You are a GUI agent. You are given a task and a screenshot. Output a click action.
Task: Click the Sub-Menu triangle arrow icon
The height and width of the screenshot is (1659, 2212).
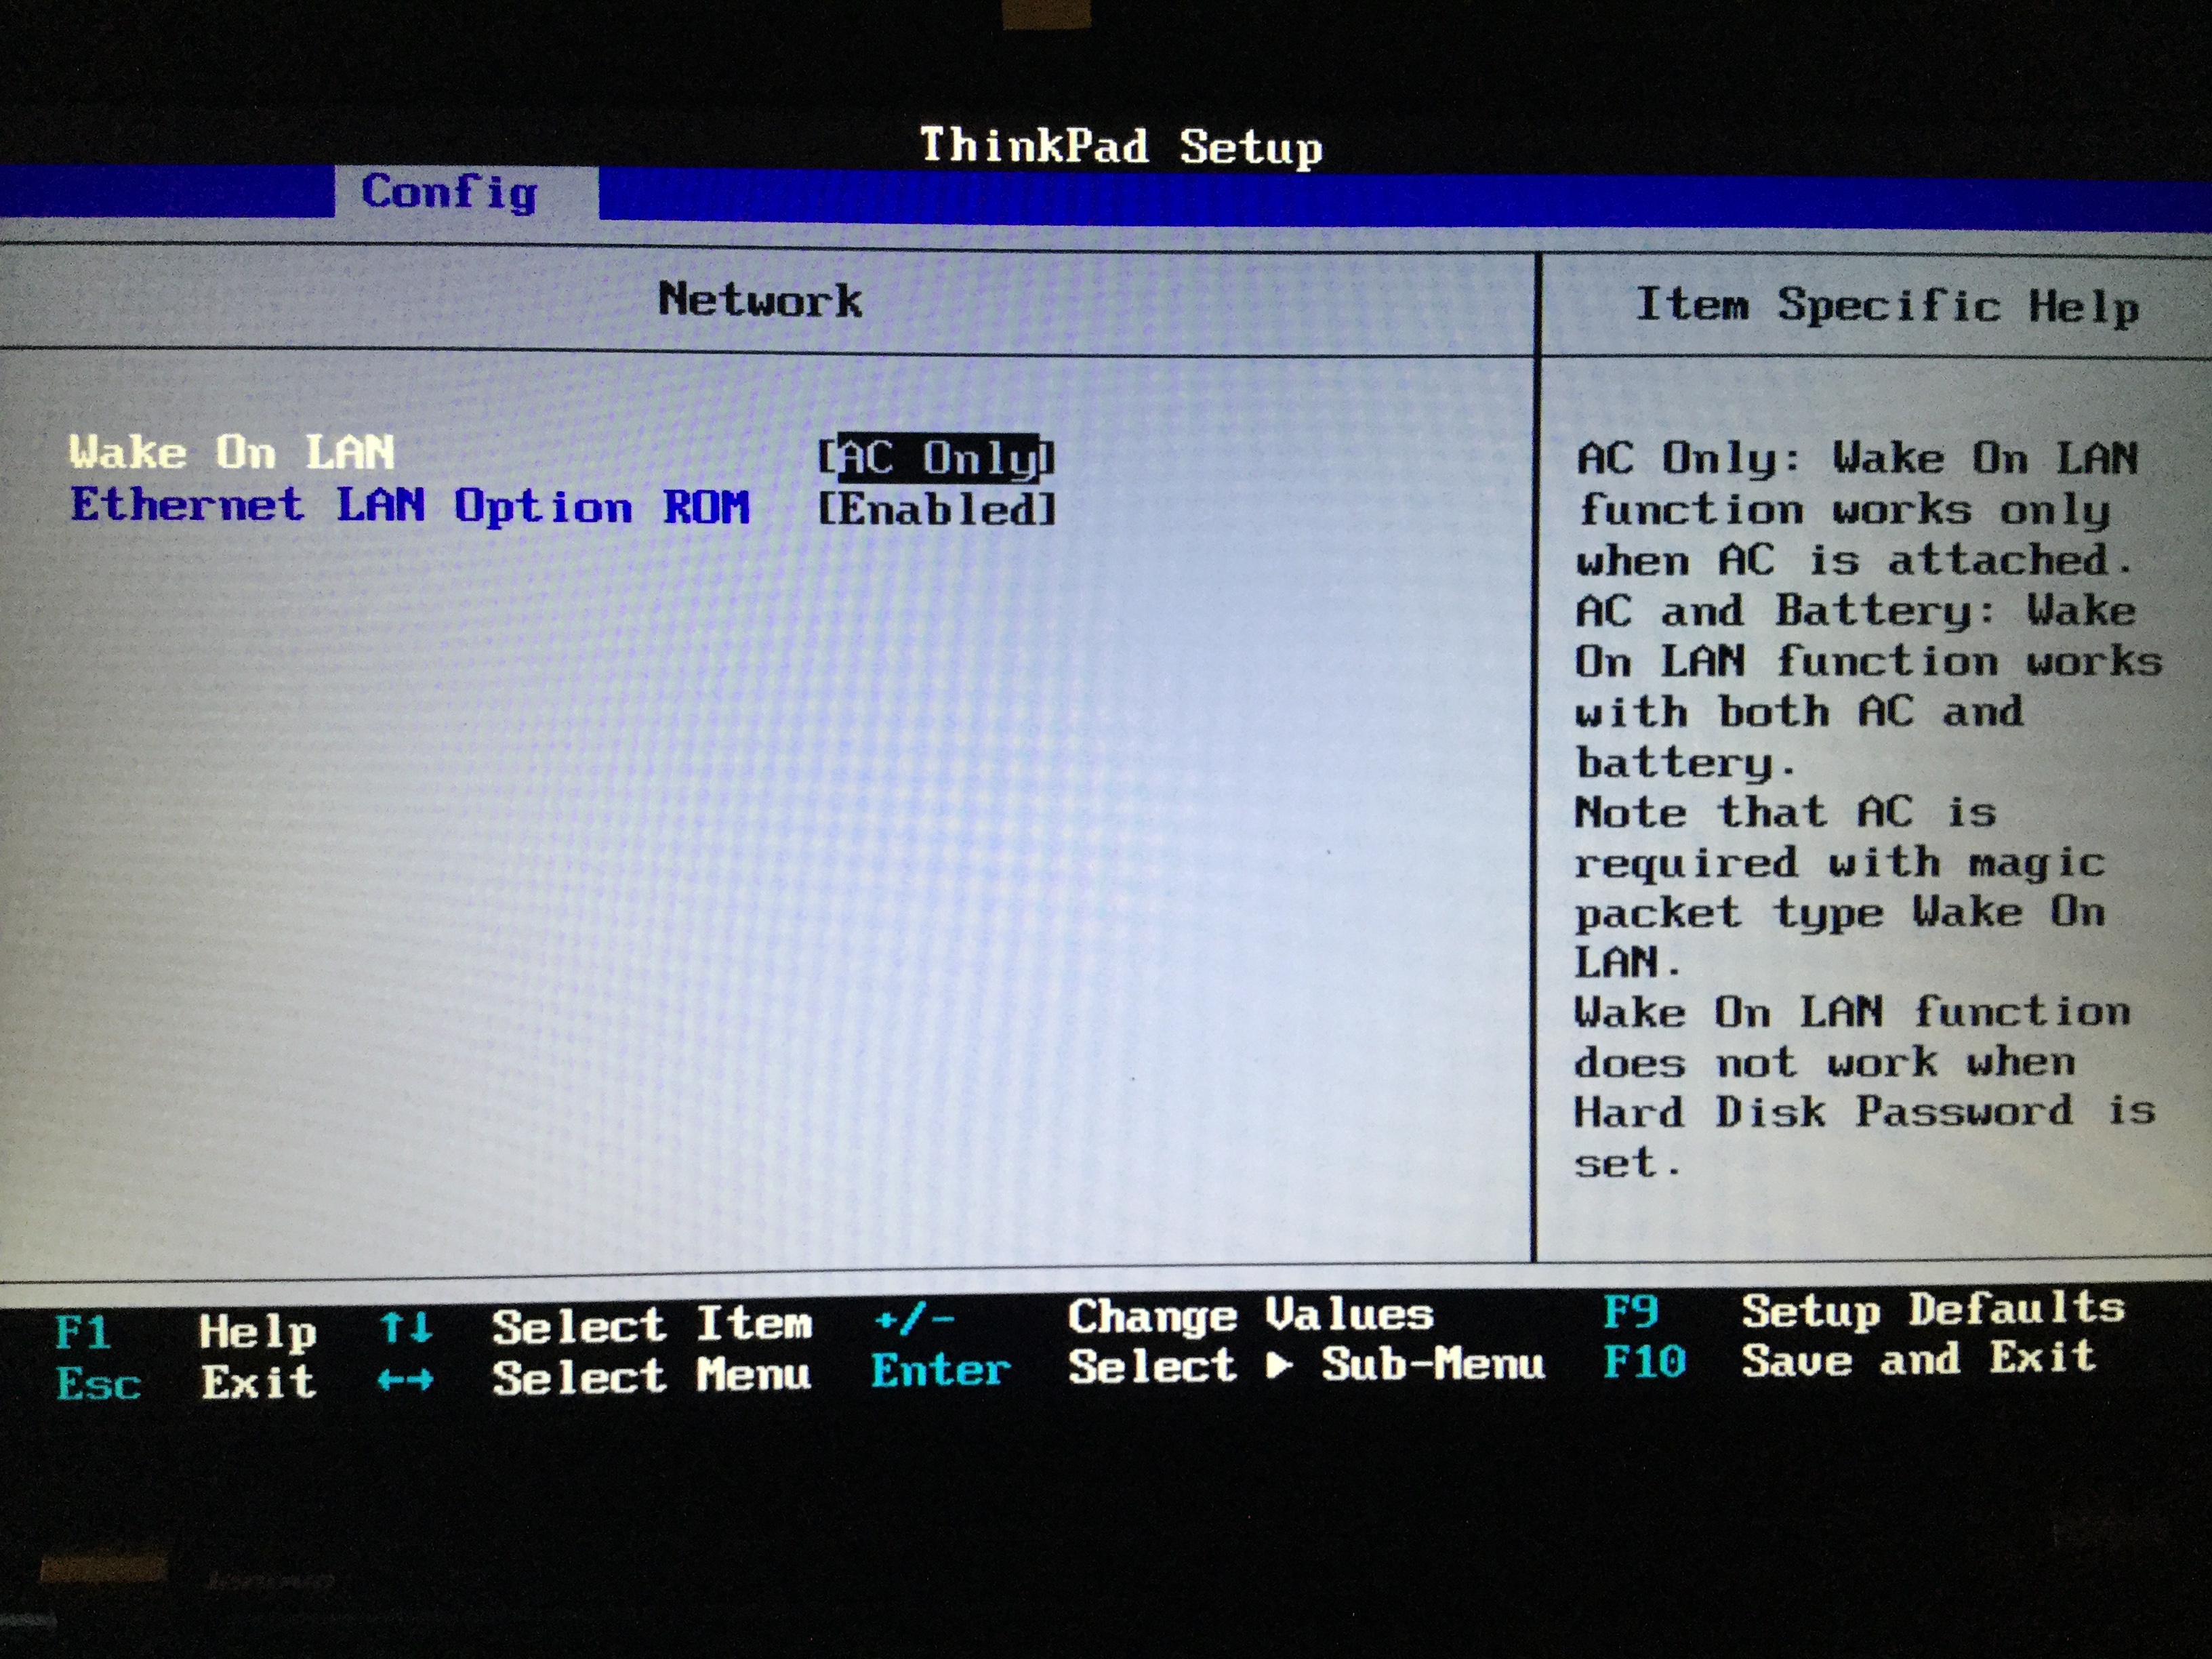pos(1278,1365)
